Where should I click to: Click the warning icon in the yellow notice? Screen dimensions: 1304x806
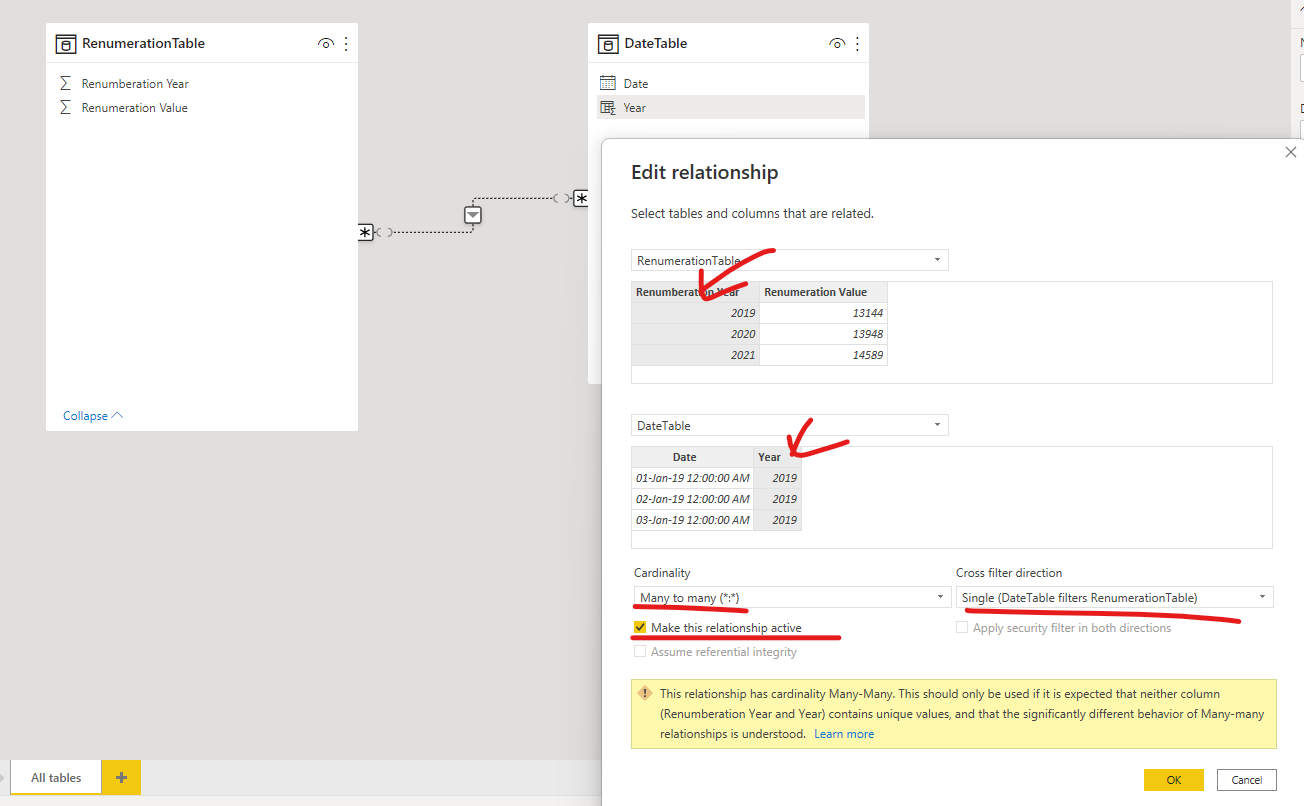coord(645,693)
